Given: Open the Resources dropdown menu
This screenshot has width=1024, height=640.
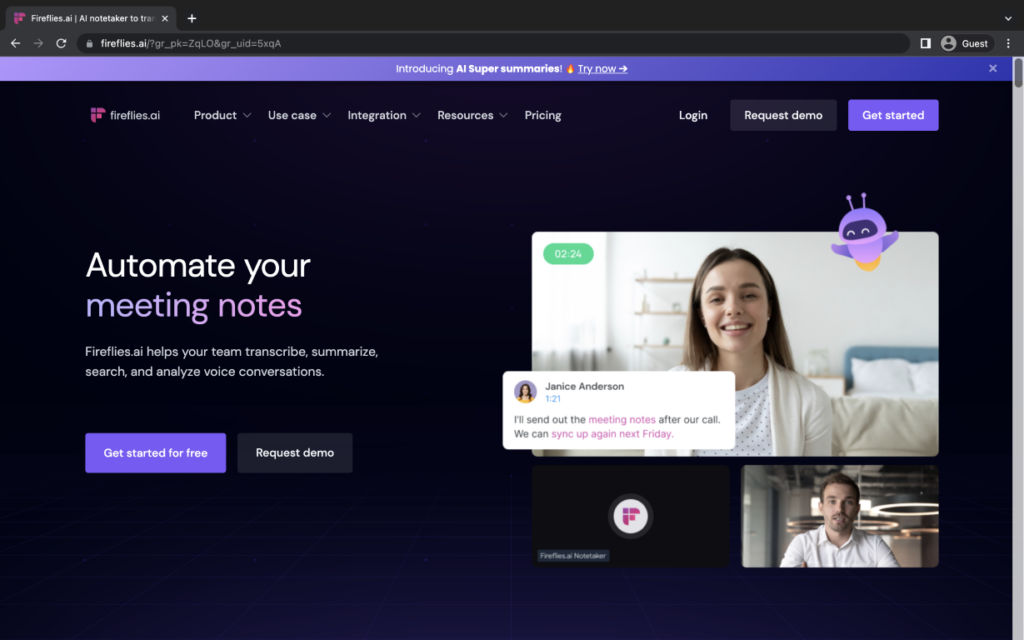Looking at the screenshot, I should [x=472, y=115].
